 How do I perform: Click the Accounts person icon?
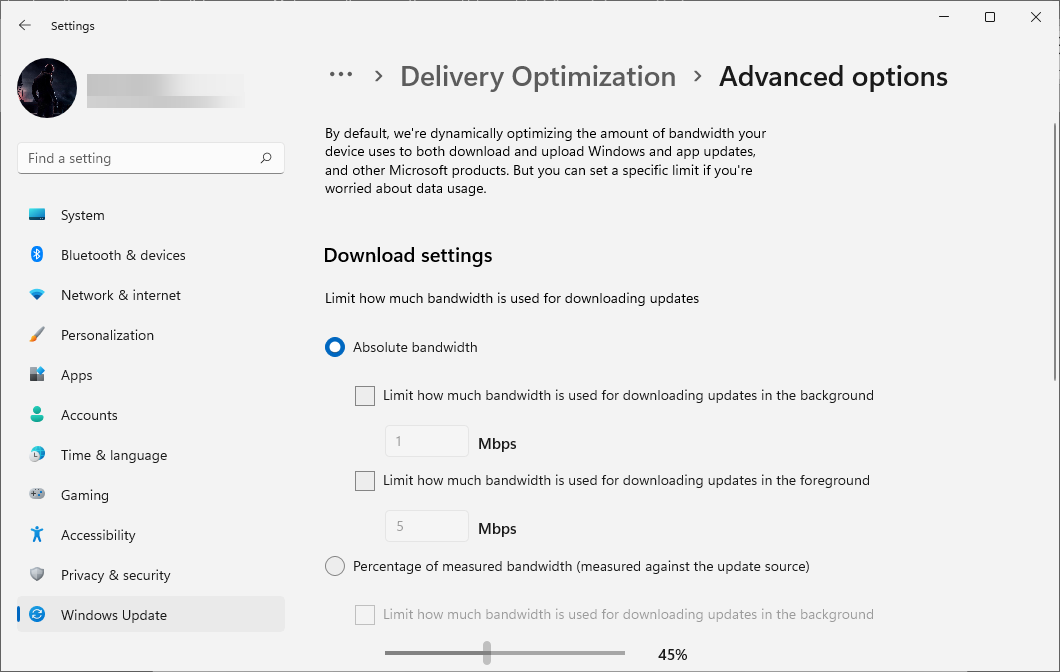tap(37, 414)
